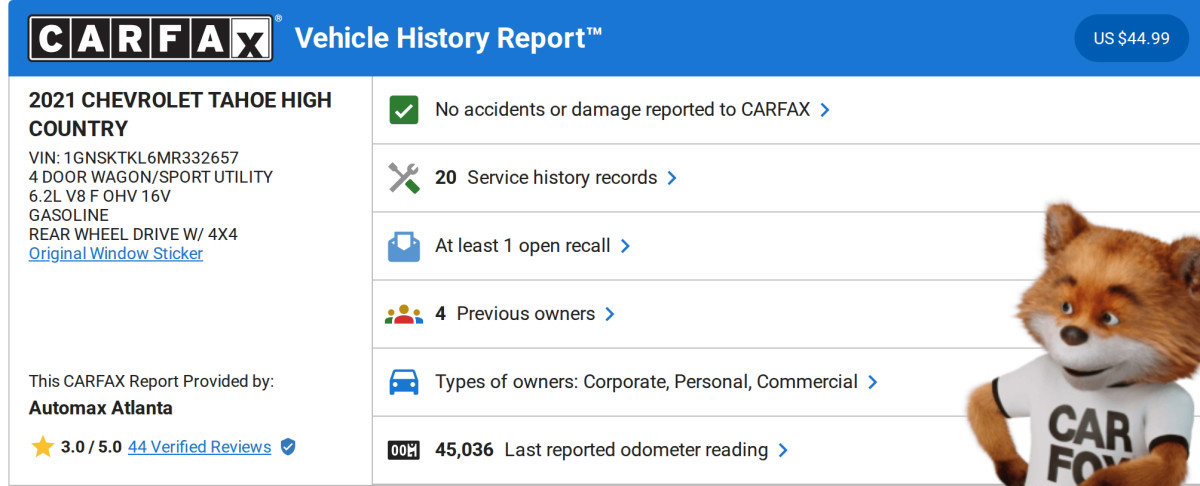This screenshot has width=1200, height=486.
Task: Click the wrench service history icon
Action: pyautogui.click(x=404, y=178)
